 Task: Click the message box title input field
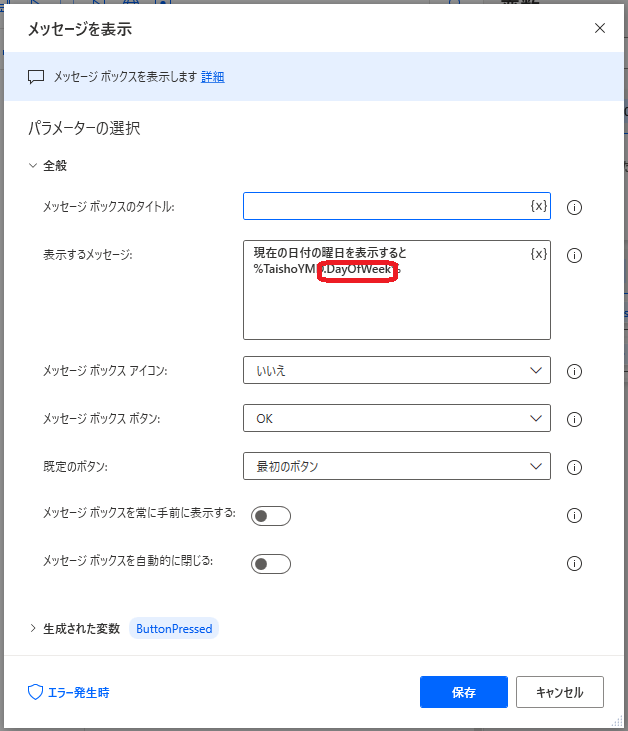tap(385, 206)
